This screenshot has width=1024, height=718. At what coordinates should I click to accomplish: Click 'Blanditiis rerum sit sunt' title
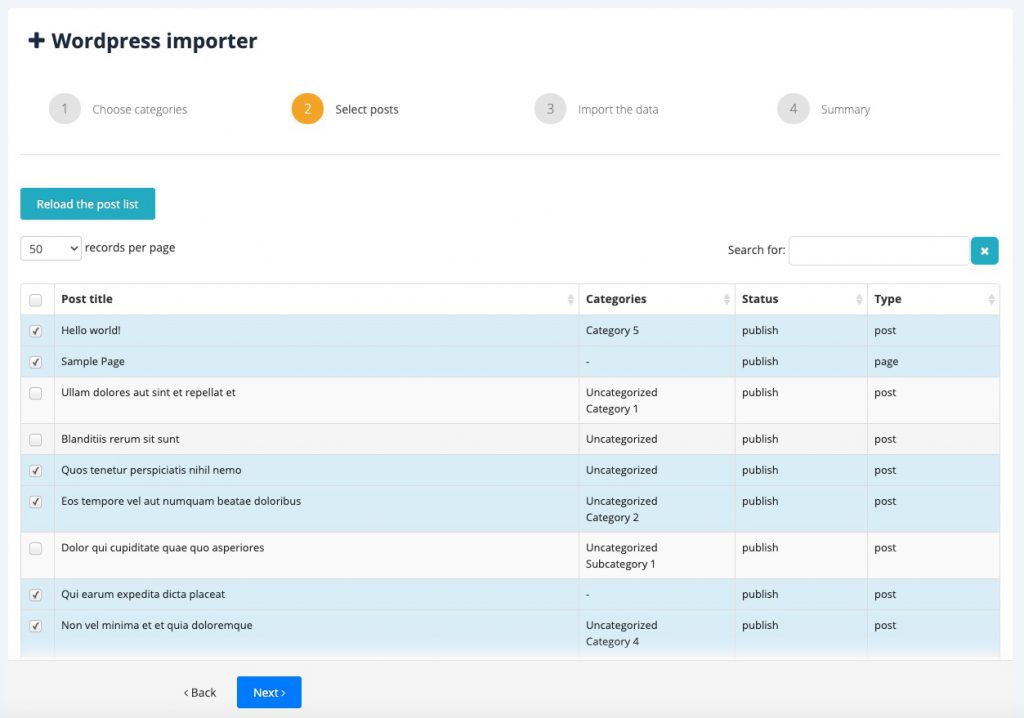pos(120,439)
